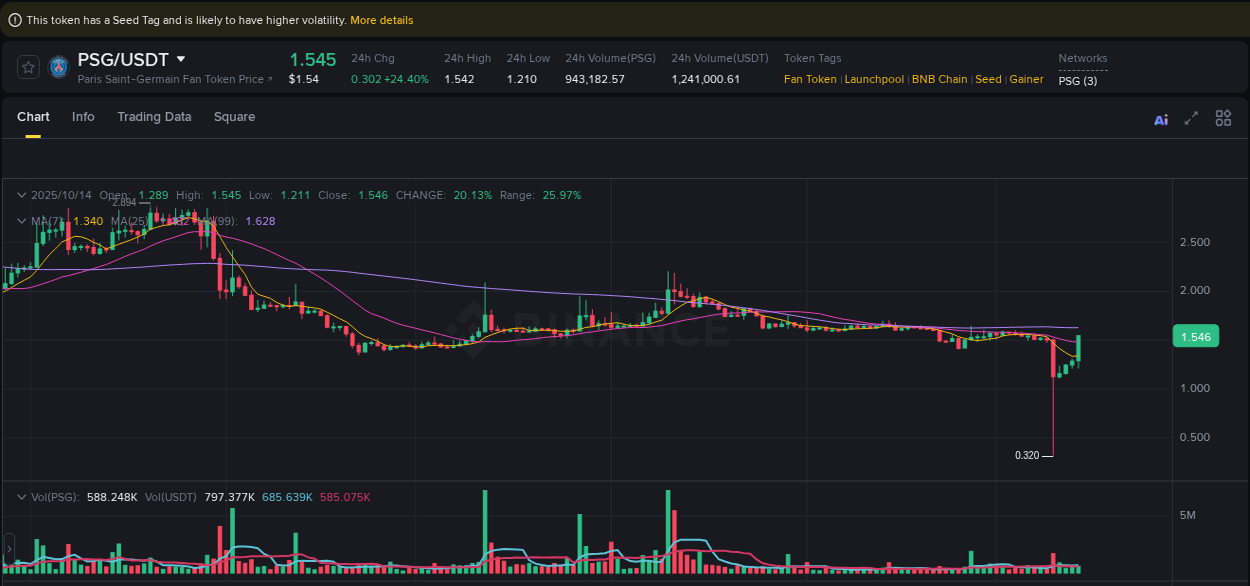This screenshot has width=1250, height=586.
Task: Collapse the Vol(PSG) indicator row
Action: click(x=21, y=496)
